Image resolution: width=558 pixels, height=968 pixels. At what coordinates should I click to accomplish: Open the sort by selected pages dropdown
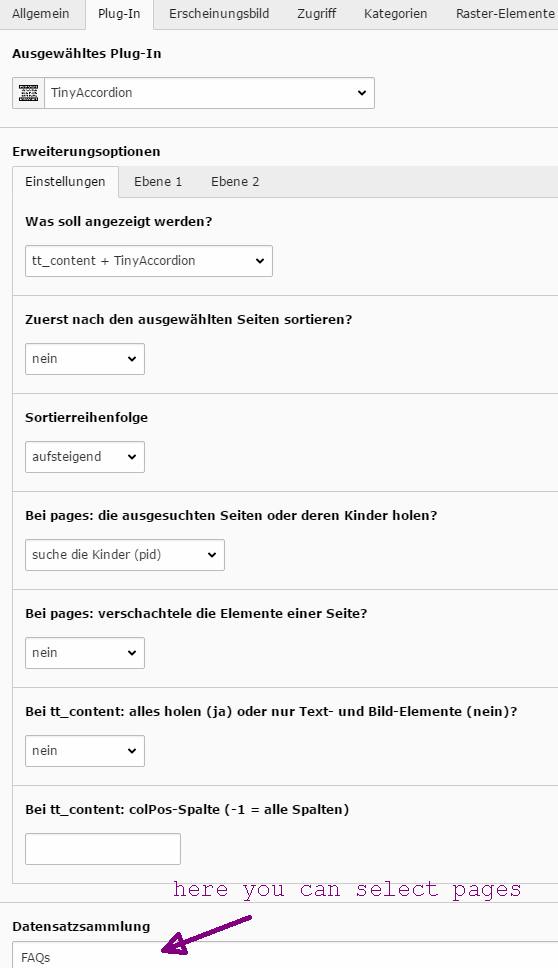pos(85,359)
